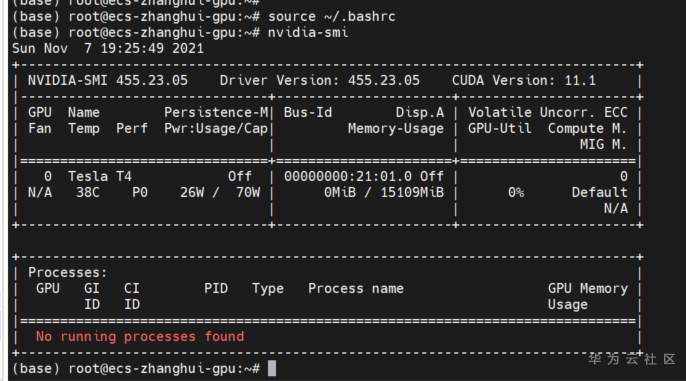Viewport: 686px width, 381px height.
Task: Click the Driver Version 455.23.05 text
Action: click(319, 80)
